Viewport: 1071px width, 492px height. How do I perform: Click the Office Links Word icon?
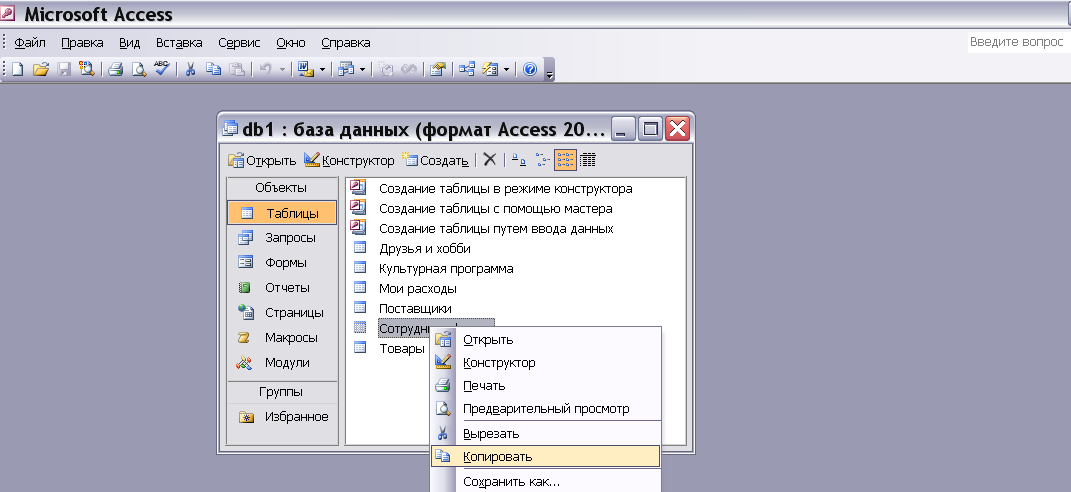305,69
